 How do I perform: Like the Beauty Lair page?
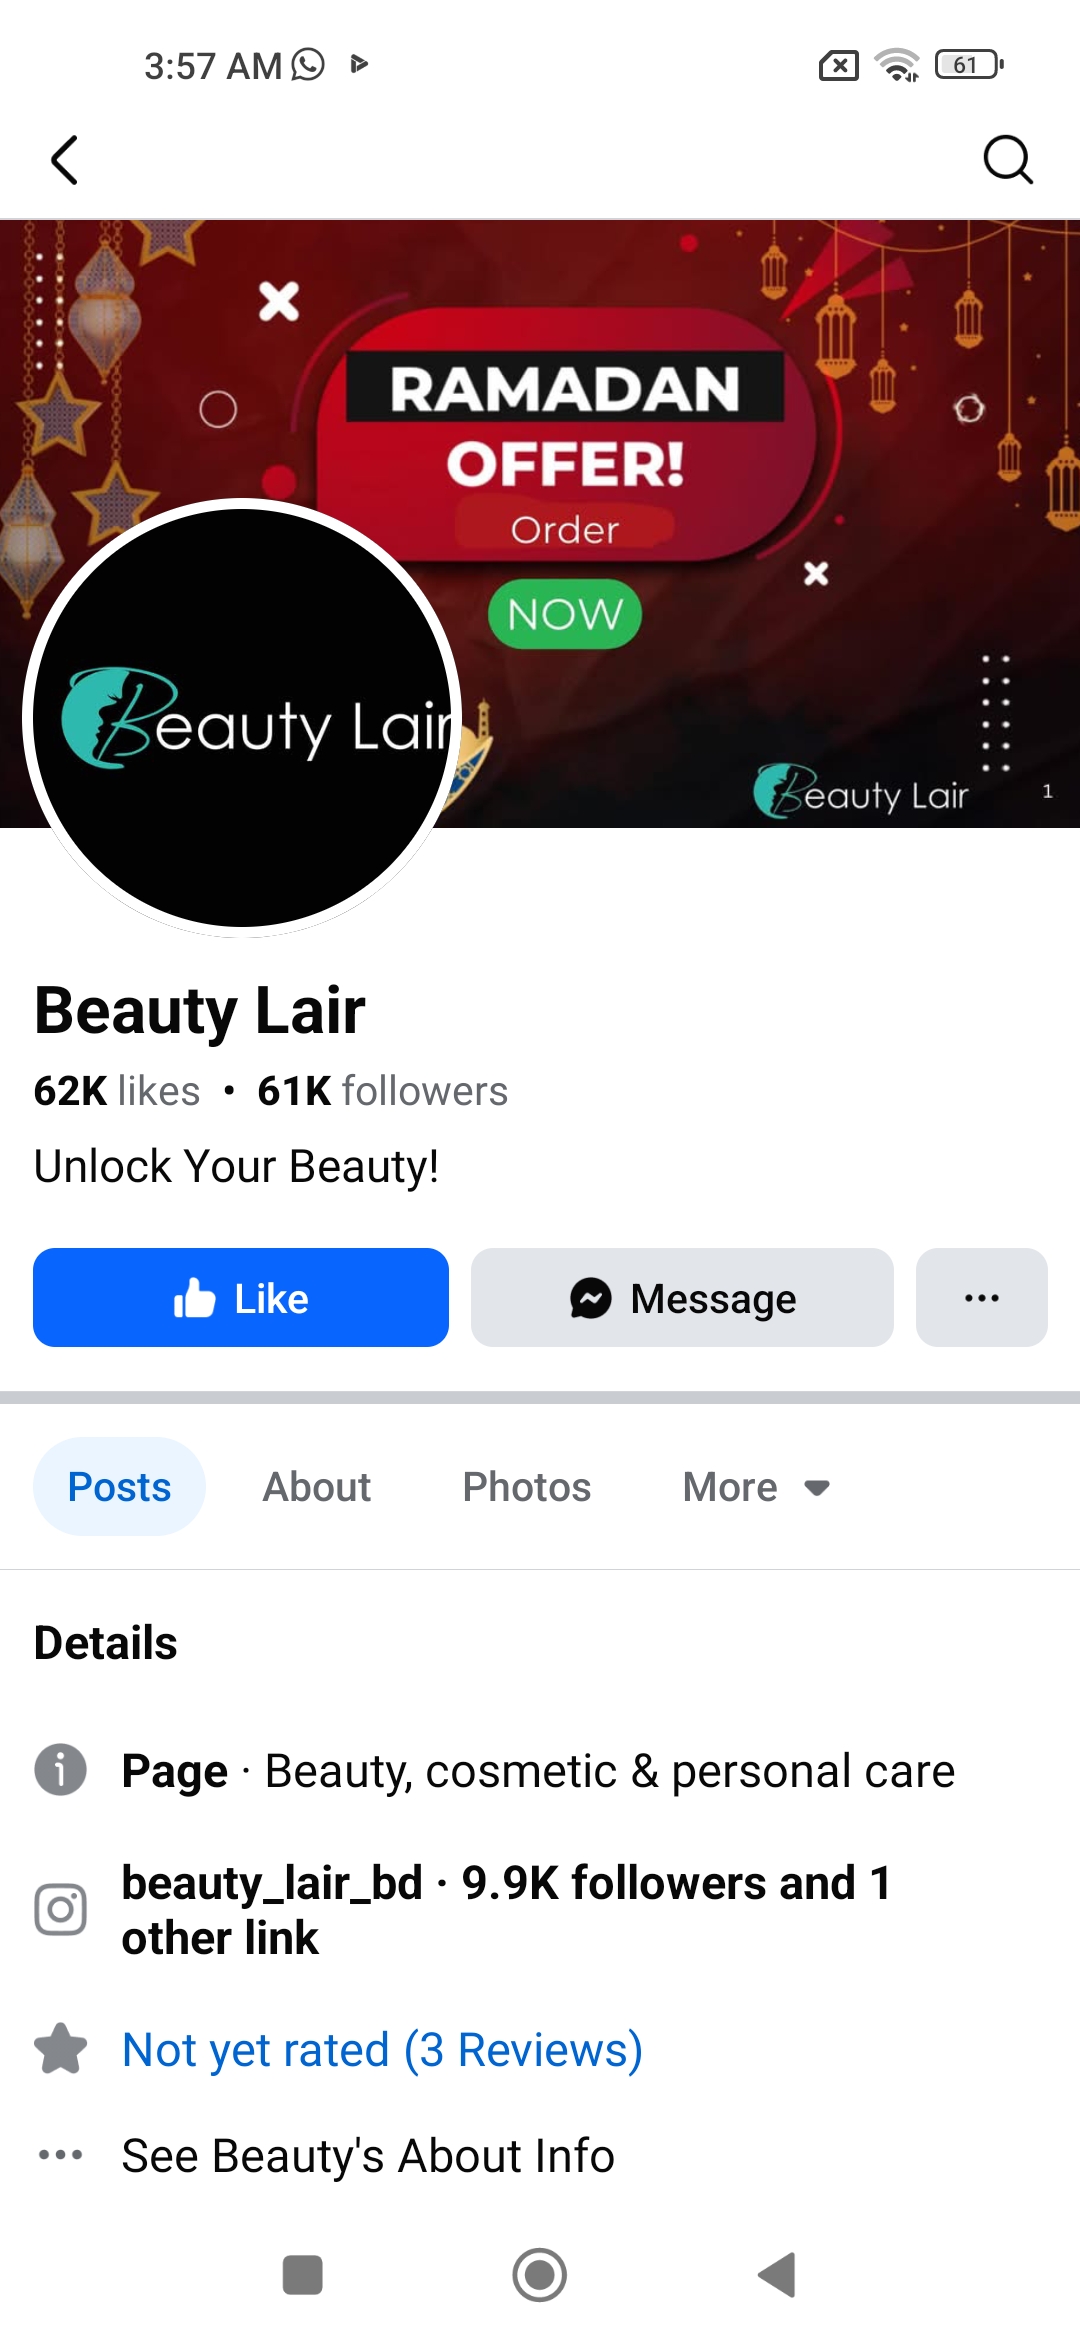coord(241,1297)
